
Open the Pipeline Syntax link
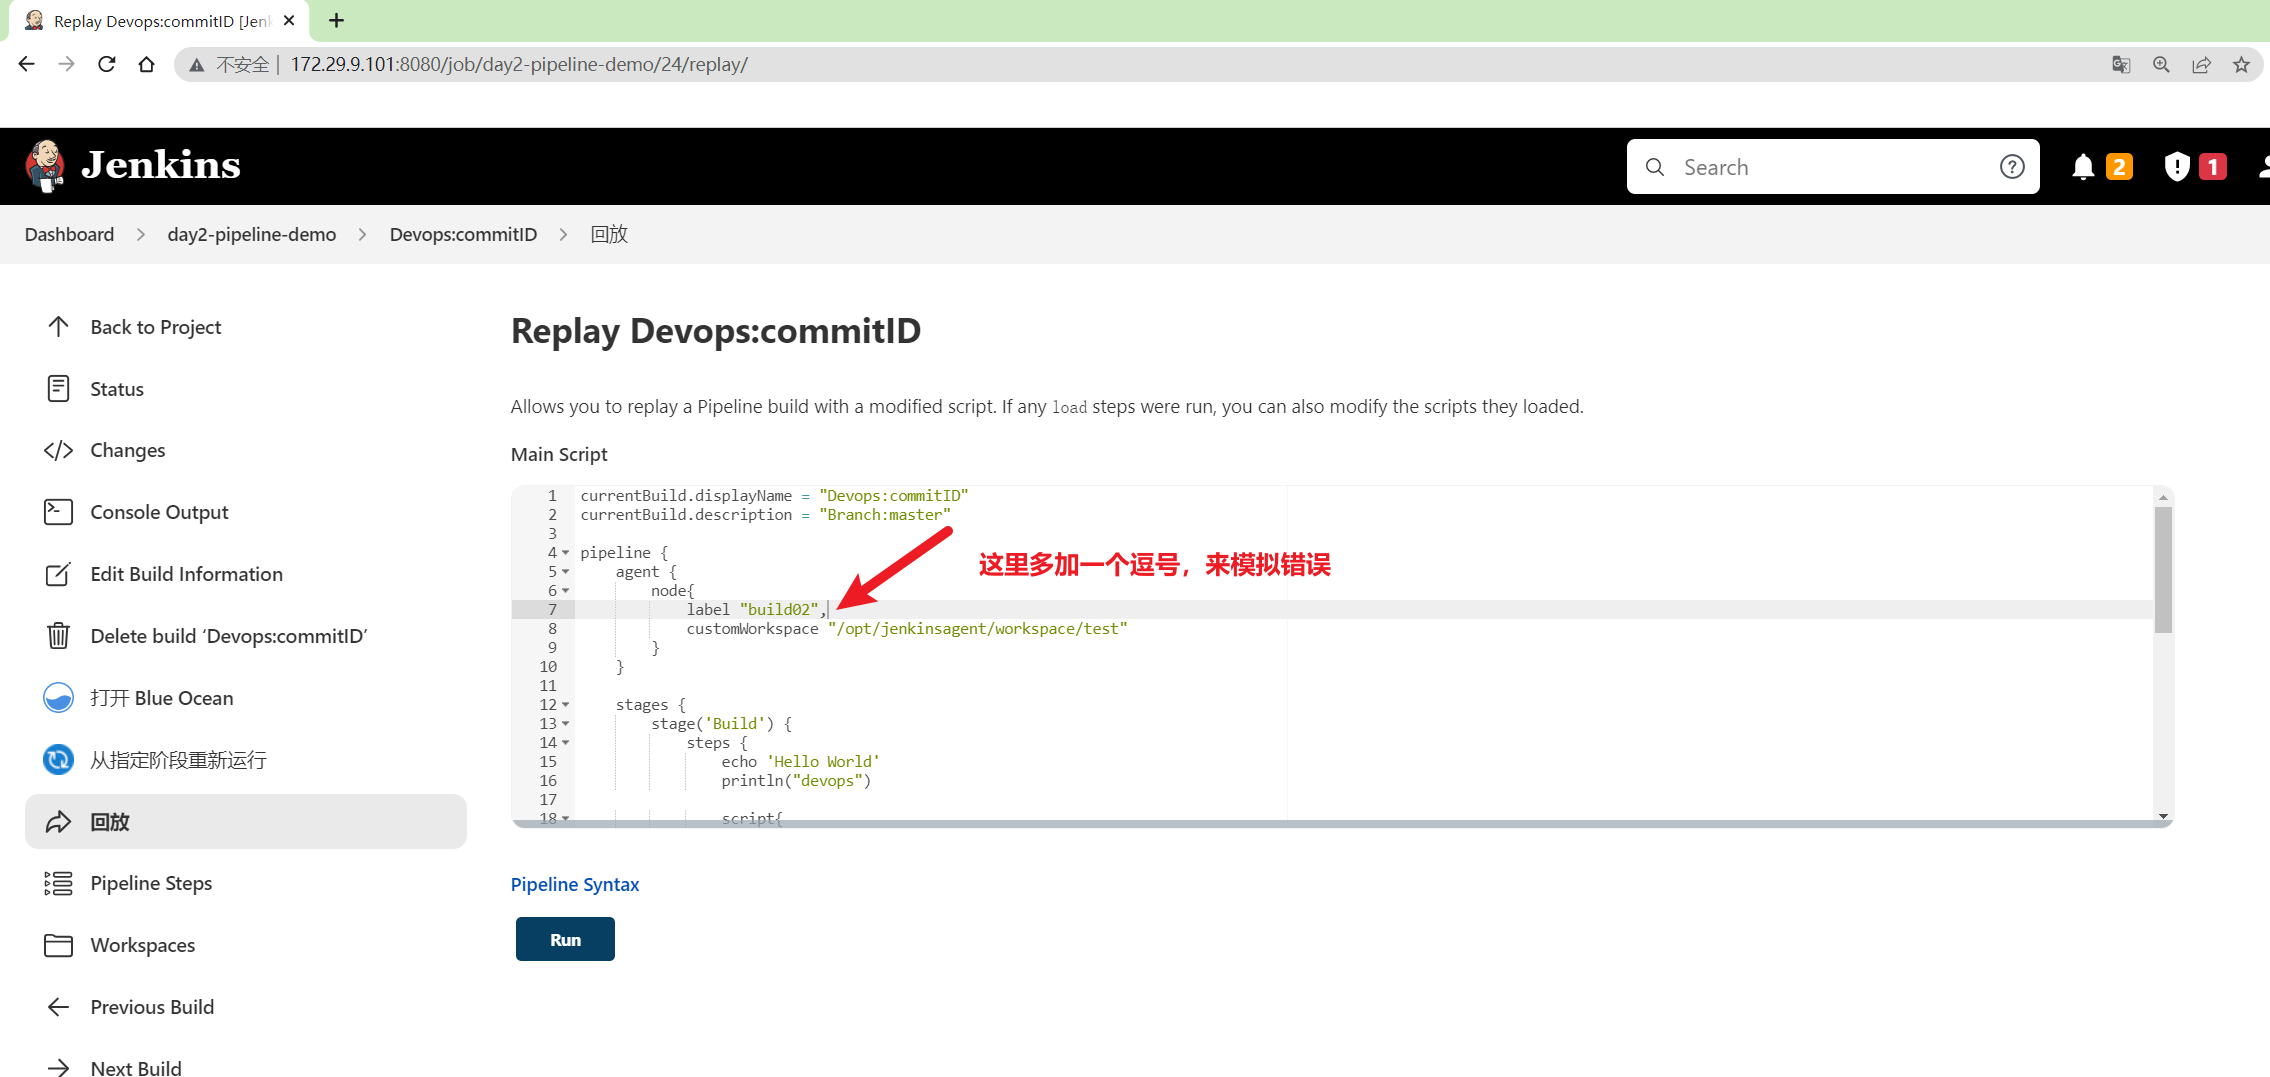coord(575,884)
